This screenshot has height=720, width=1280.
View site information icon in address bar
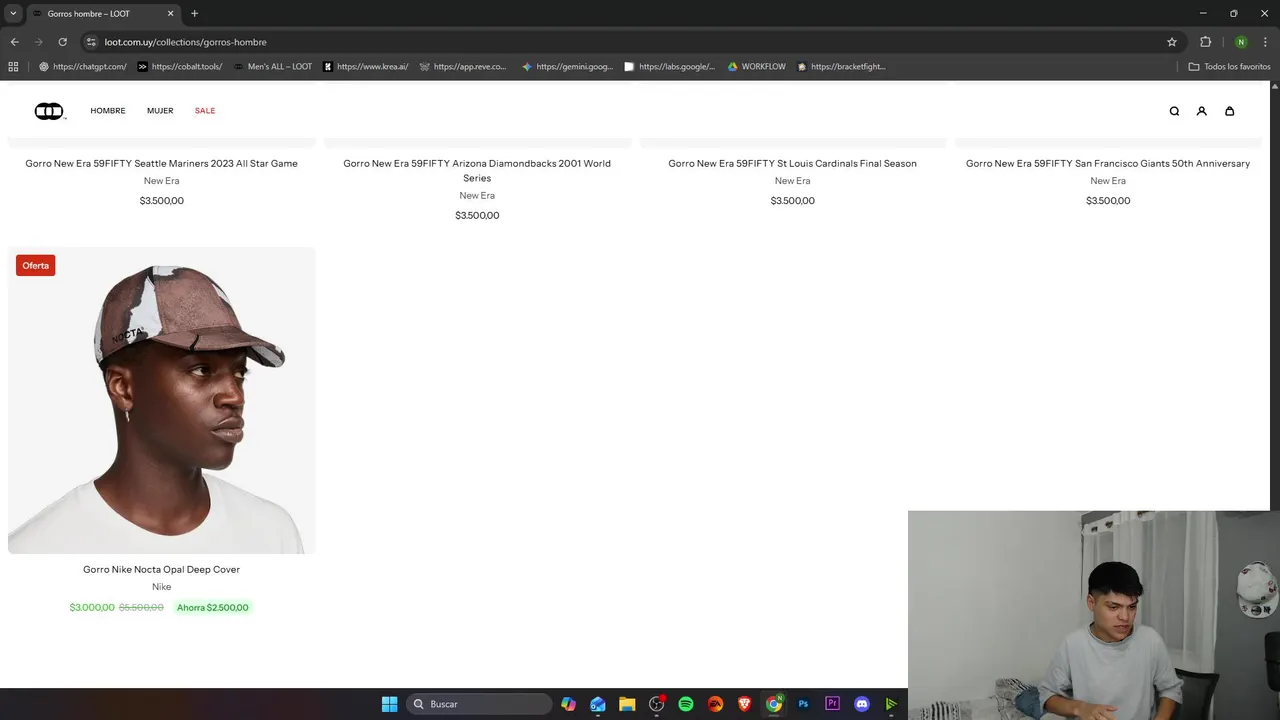click(x=91, y=42)
